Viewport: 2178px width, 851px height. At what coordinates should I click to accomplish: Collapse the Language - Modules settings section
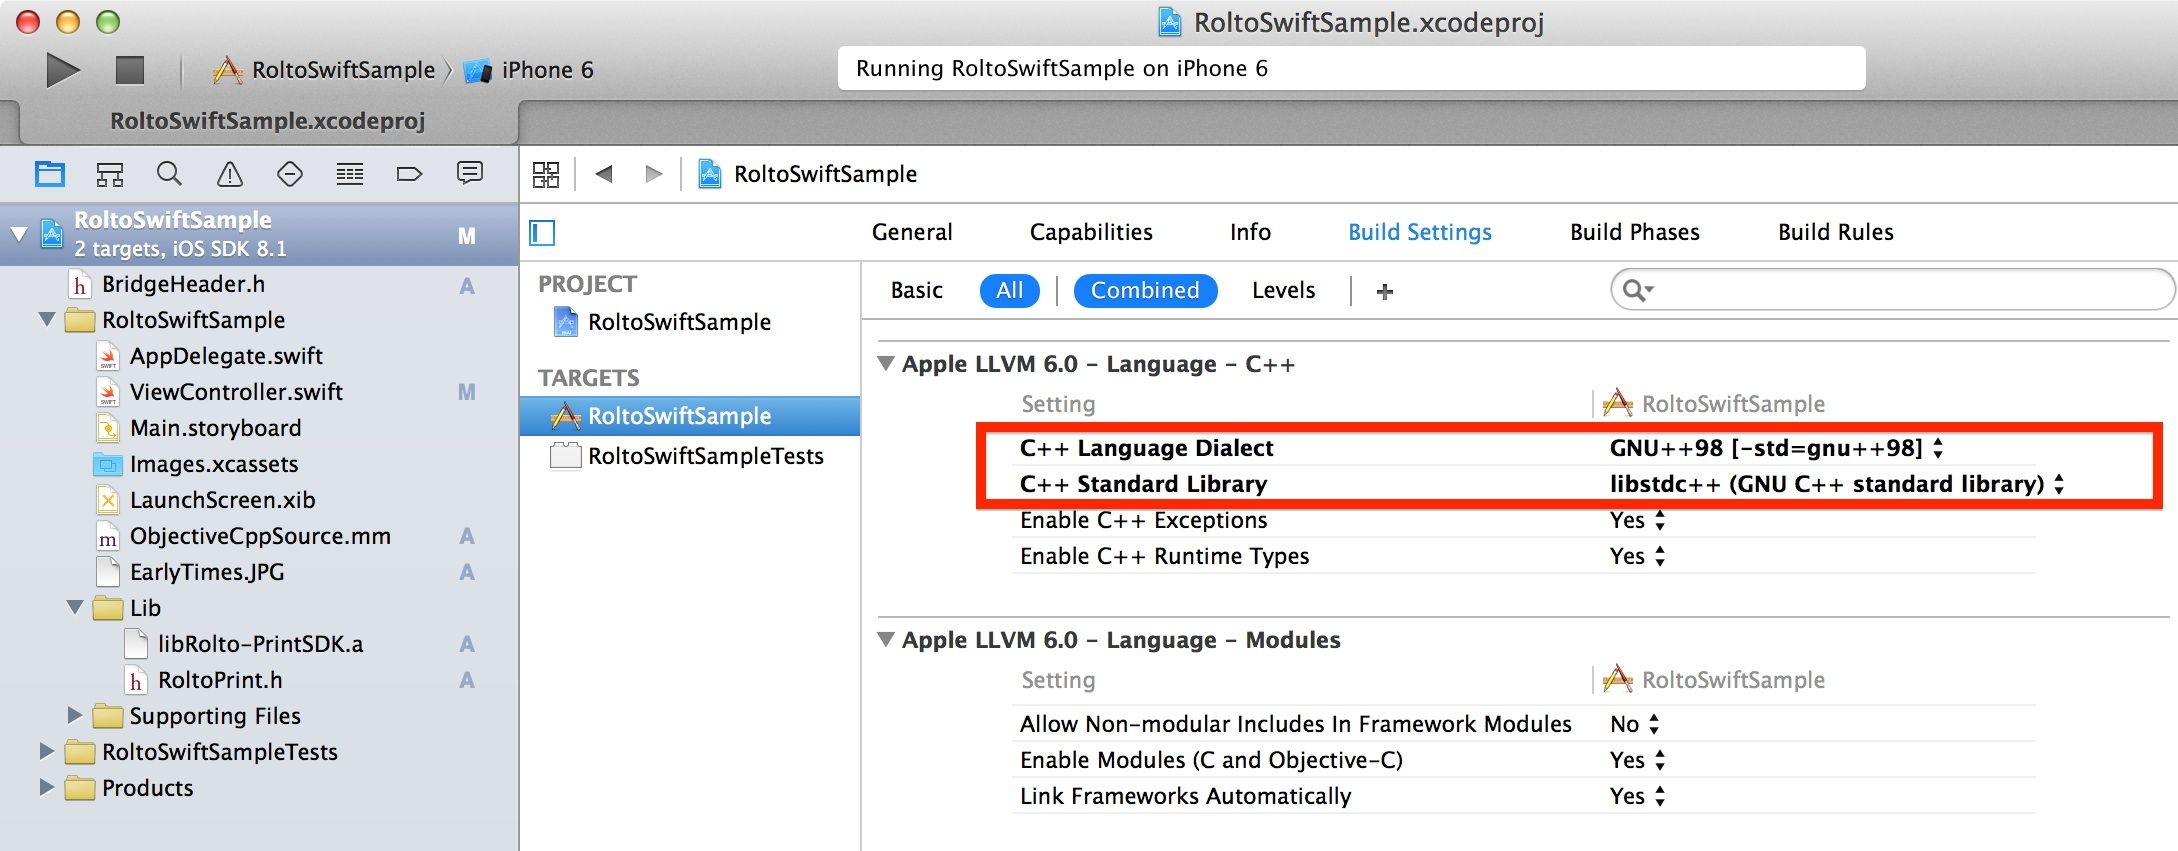click(886, 640)
